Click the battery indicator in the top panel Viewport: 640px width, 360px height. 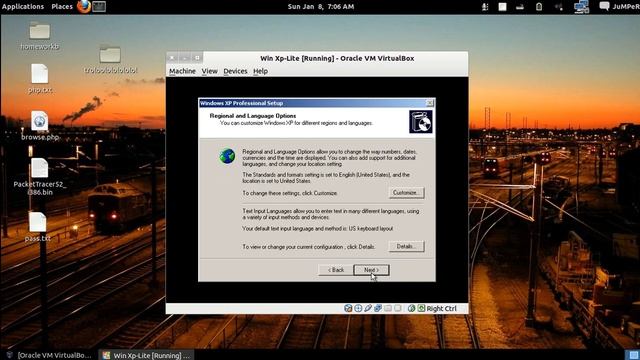(539, 7)
